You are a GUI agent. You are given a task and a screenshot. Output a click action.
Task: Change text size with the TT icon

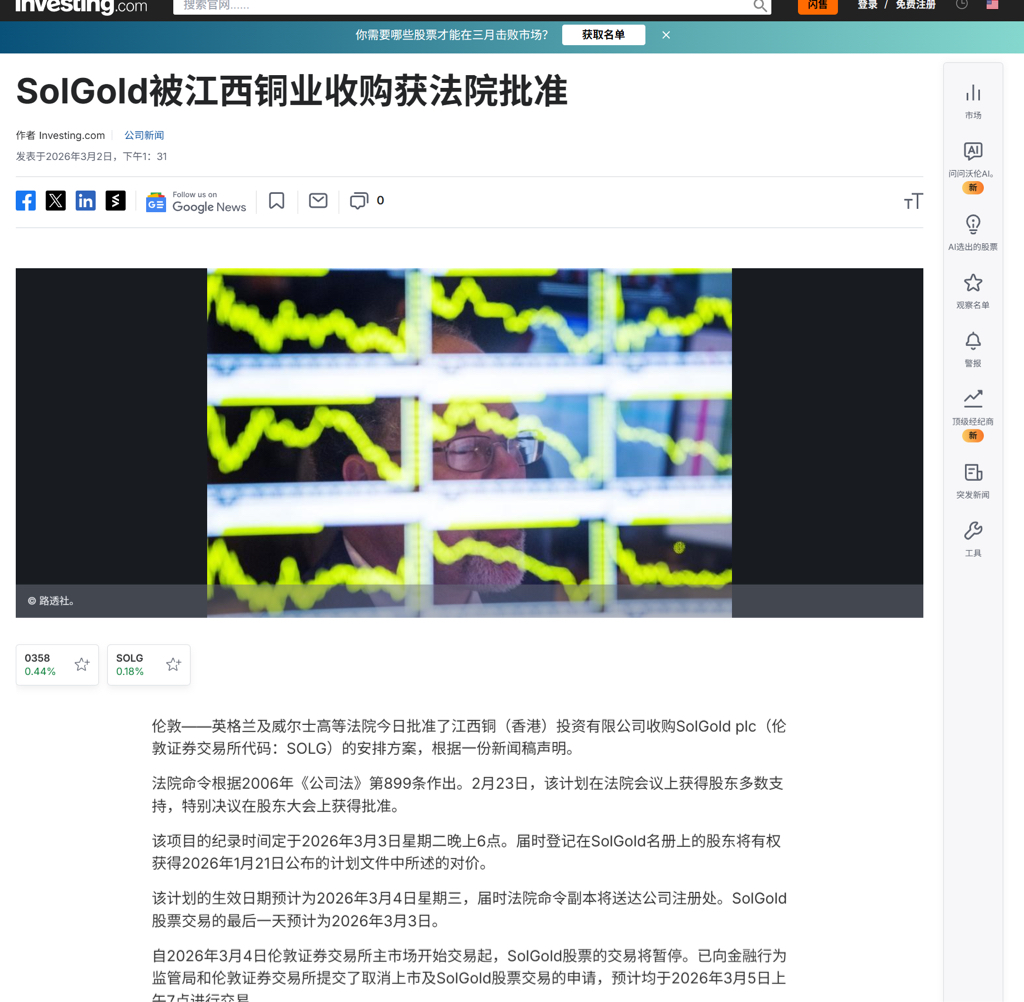[x=913, y=201]
